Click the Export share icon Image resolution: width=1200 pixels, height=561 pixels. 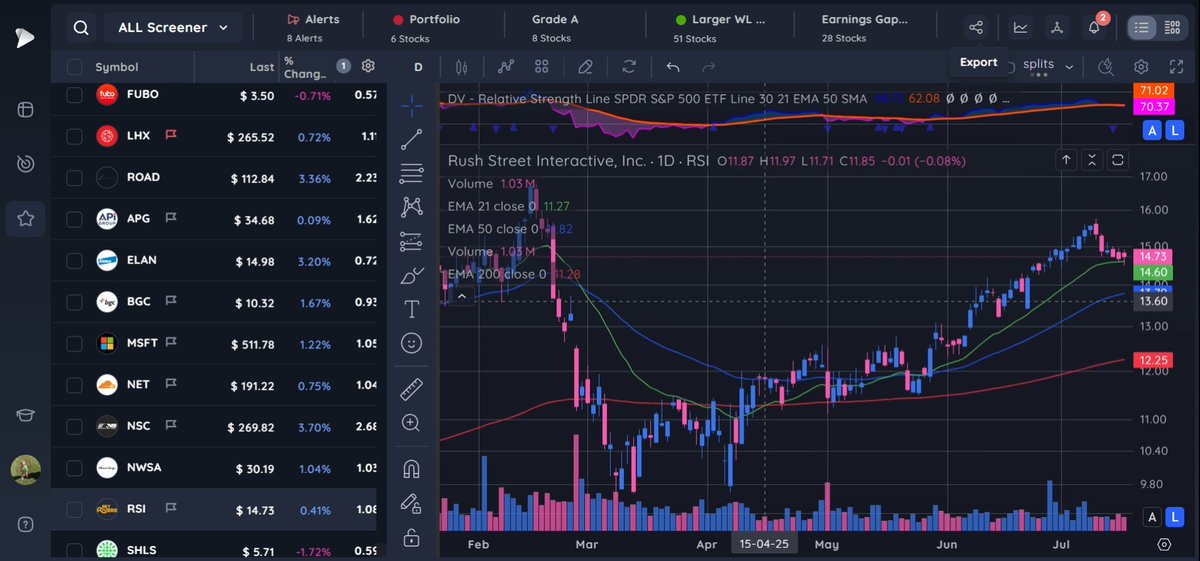[x=977, y=28]
